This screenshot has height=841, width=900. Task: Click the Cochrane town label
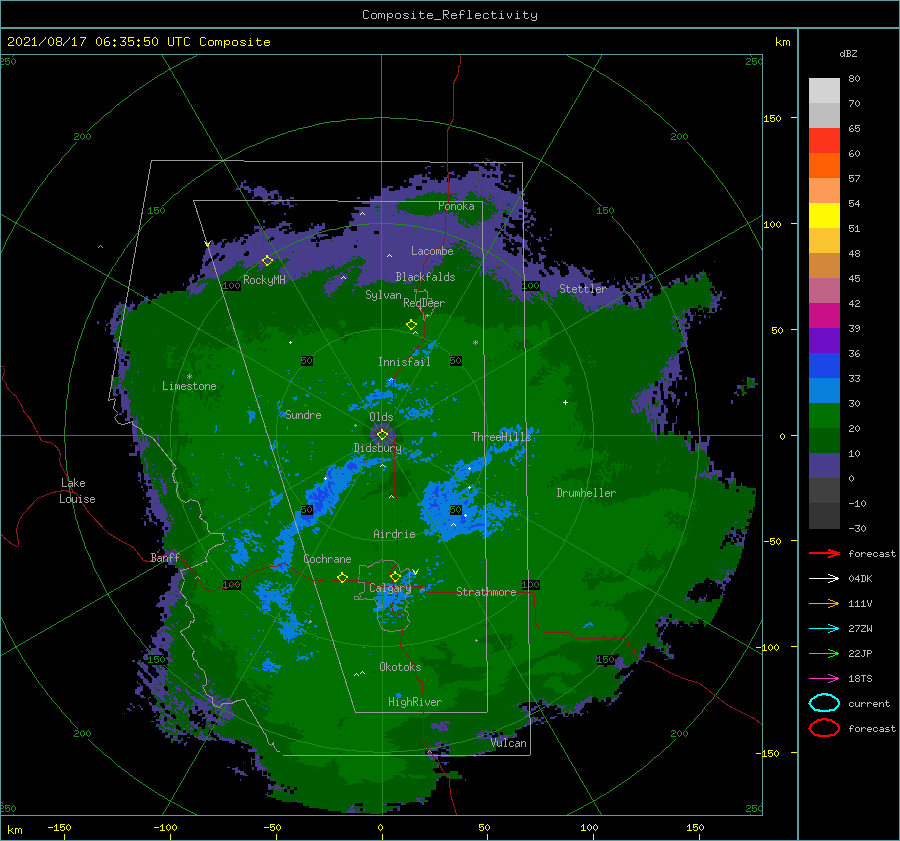click(327, 559)
